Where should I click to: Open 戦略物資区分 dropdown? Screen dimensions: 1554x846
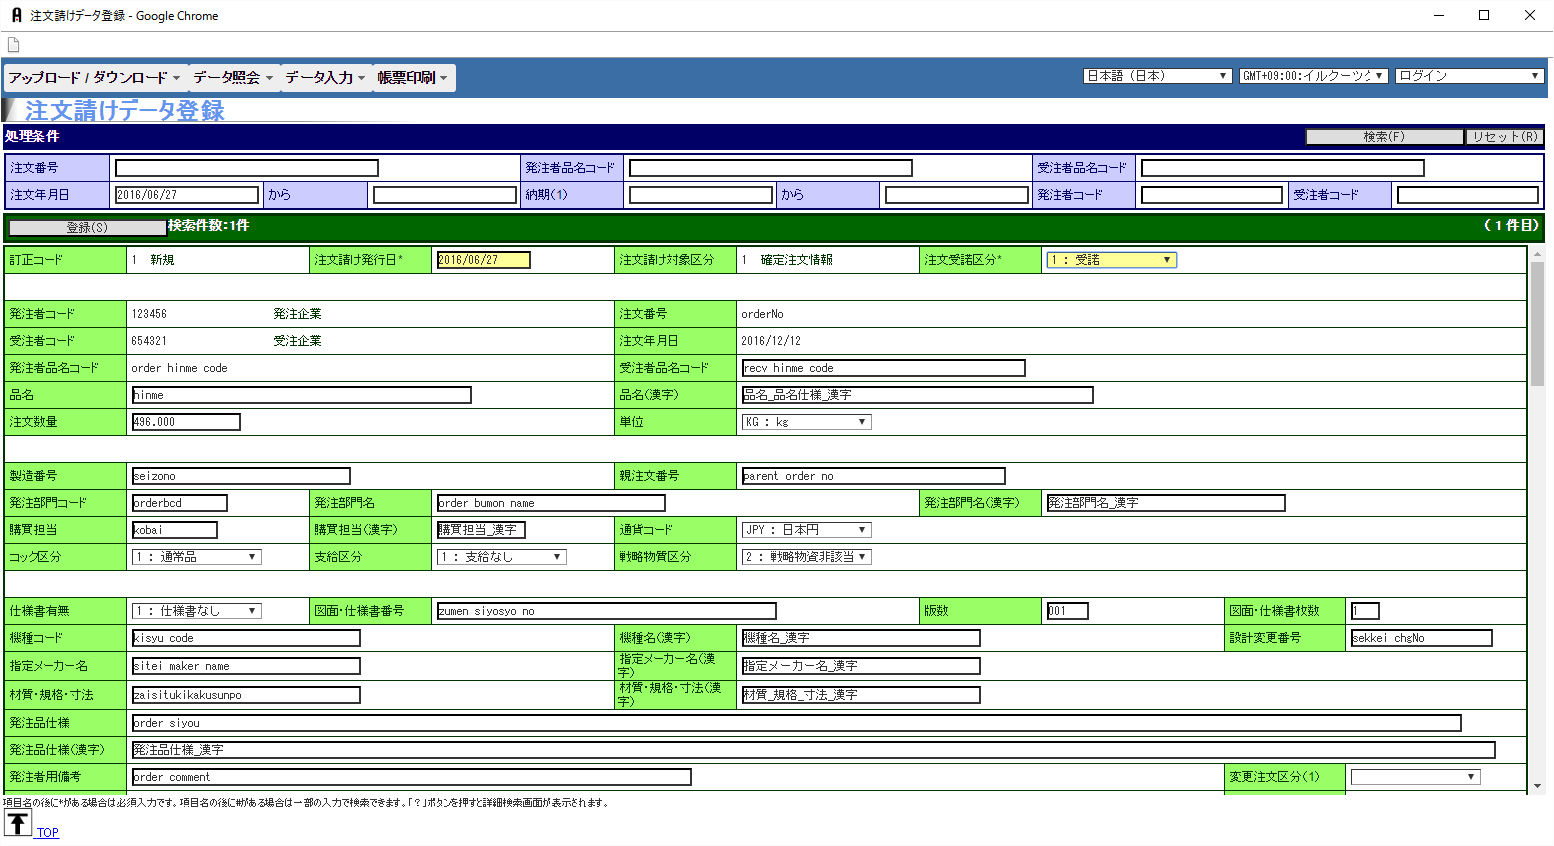click(x=806, y=557)
